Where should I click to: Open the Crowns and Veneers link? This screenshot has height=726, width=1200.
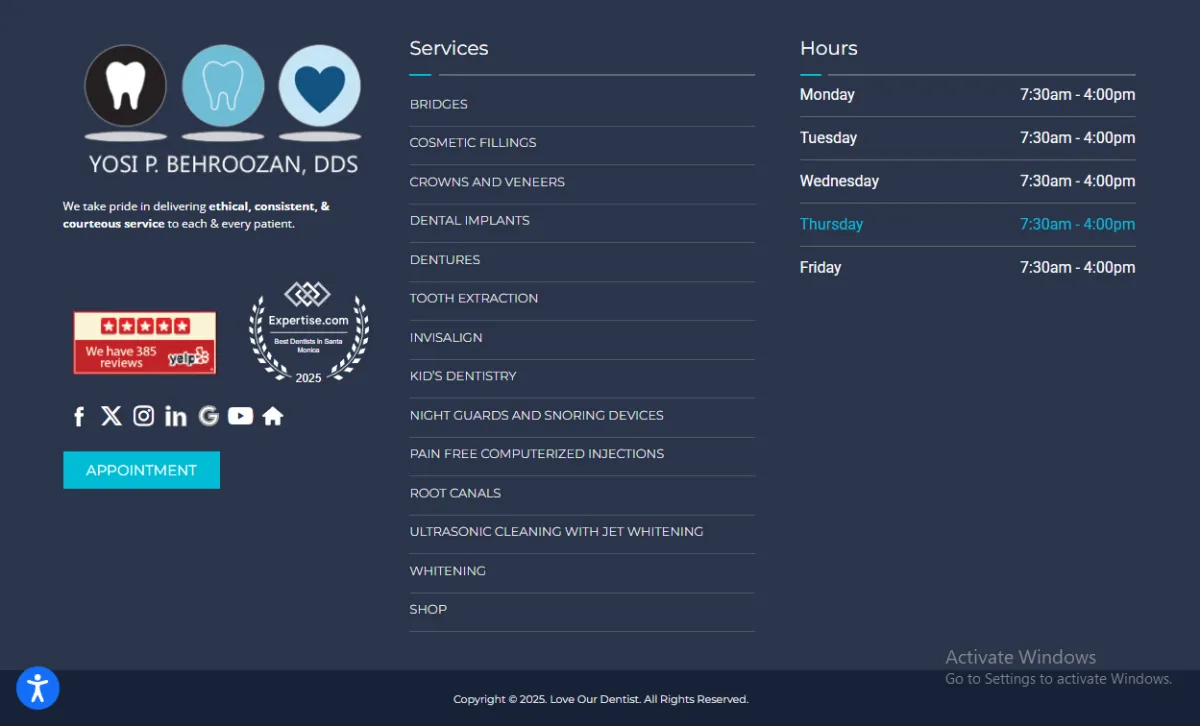click(487, 182)
